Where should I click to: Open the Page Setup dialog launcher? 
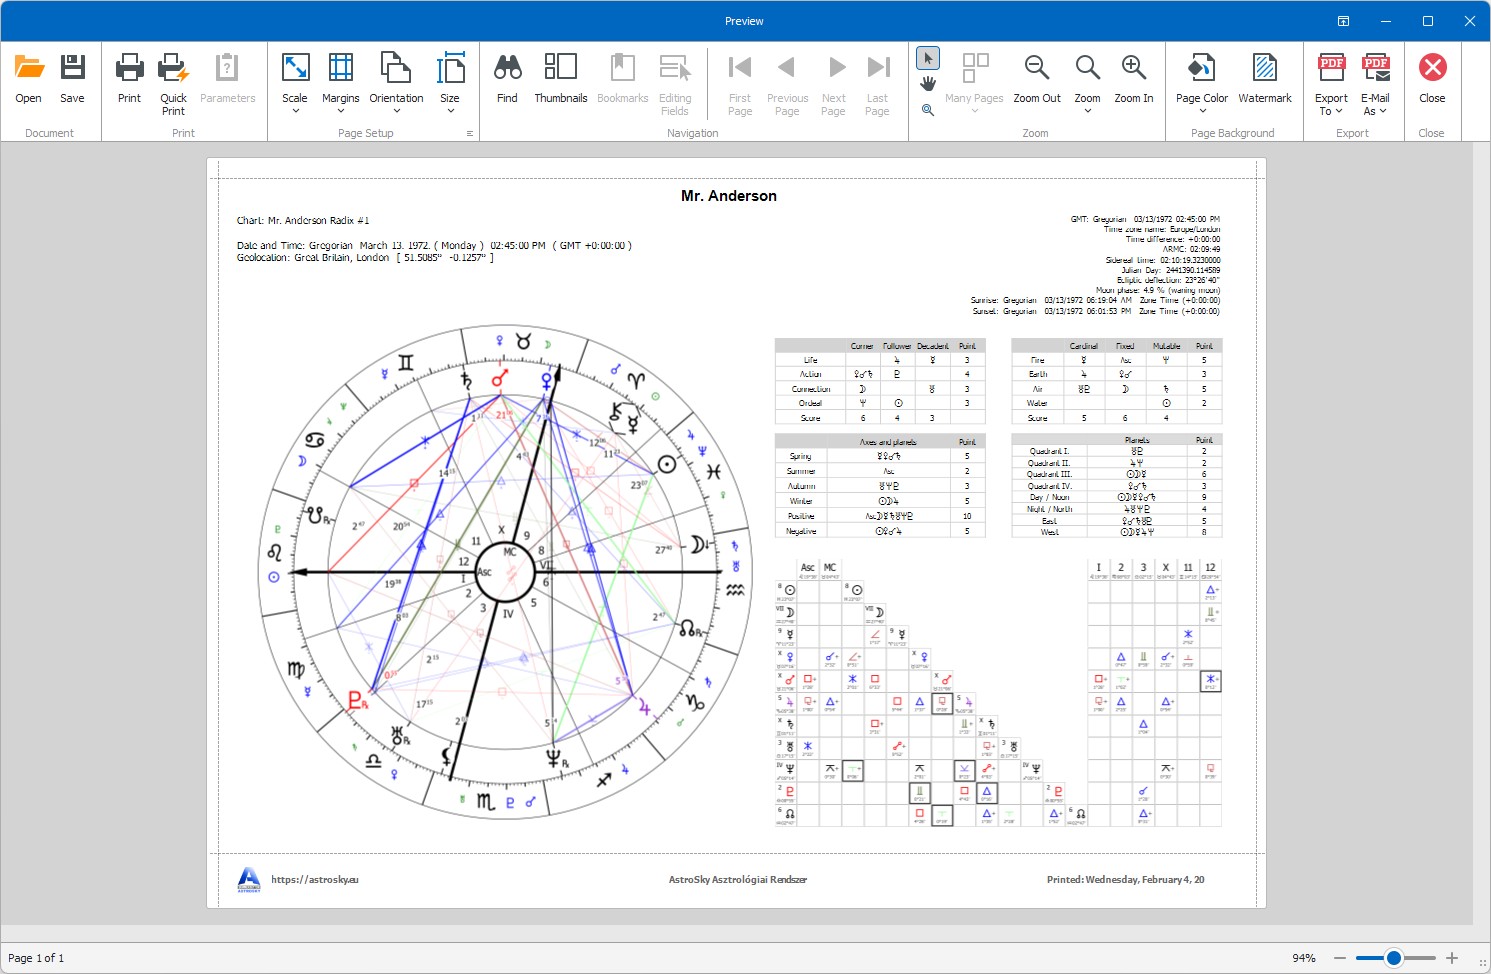click(470, 133)
